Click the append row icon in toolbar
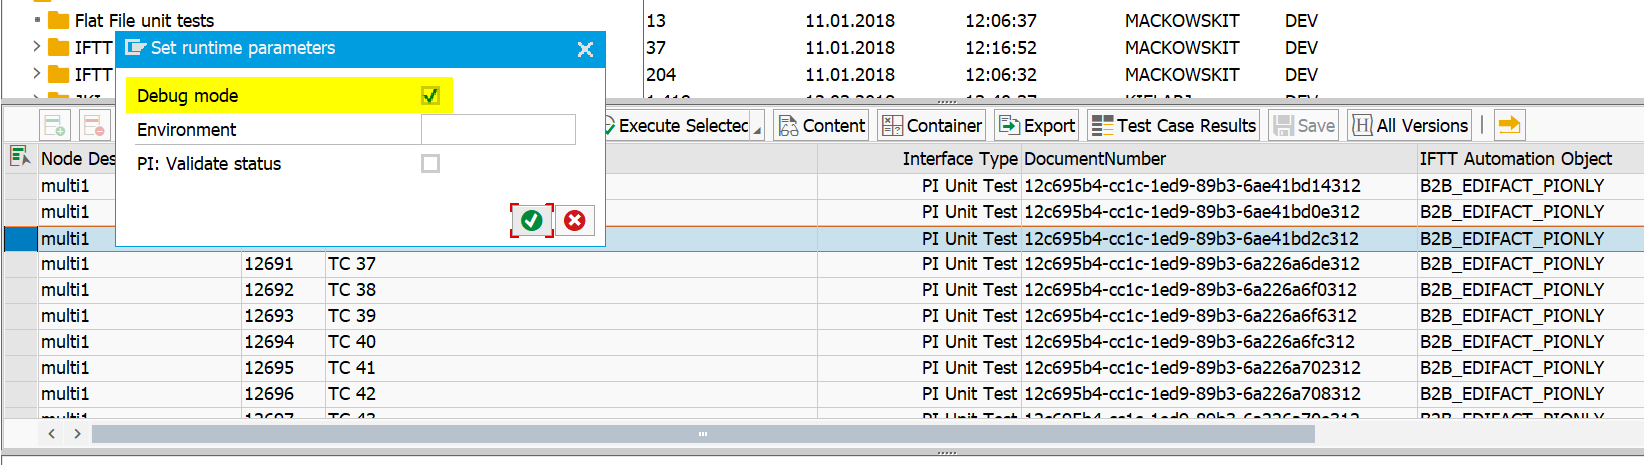 tap(55, 125)
